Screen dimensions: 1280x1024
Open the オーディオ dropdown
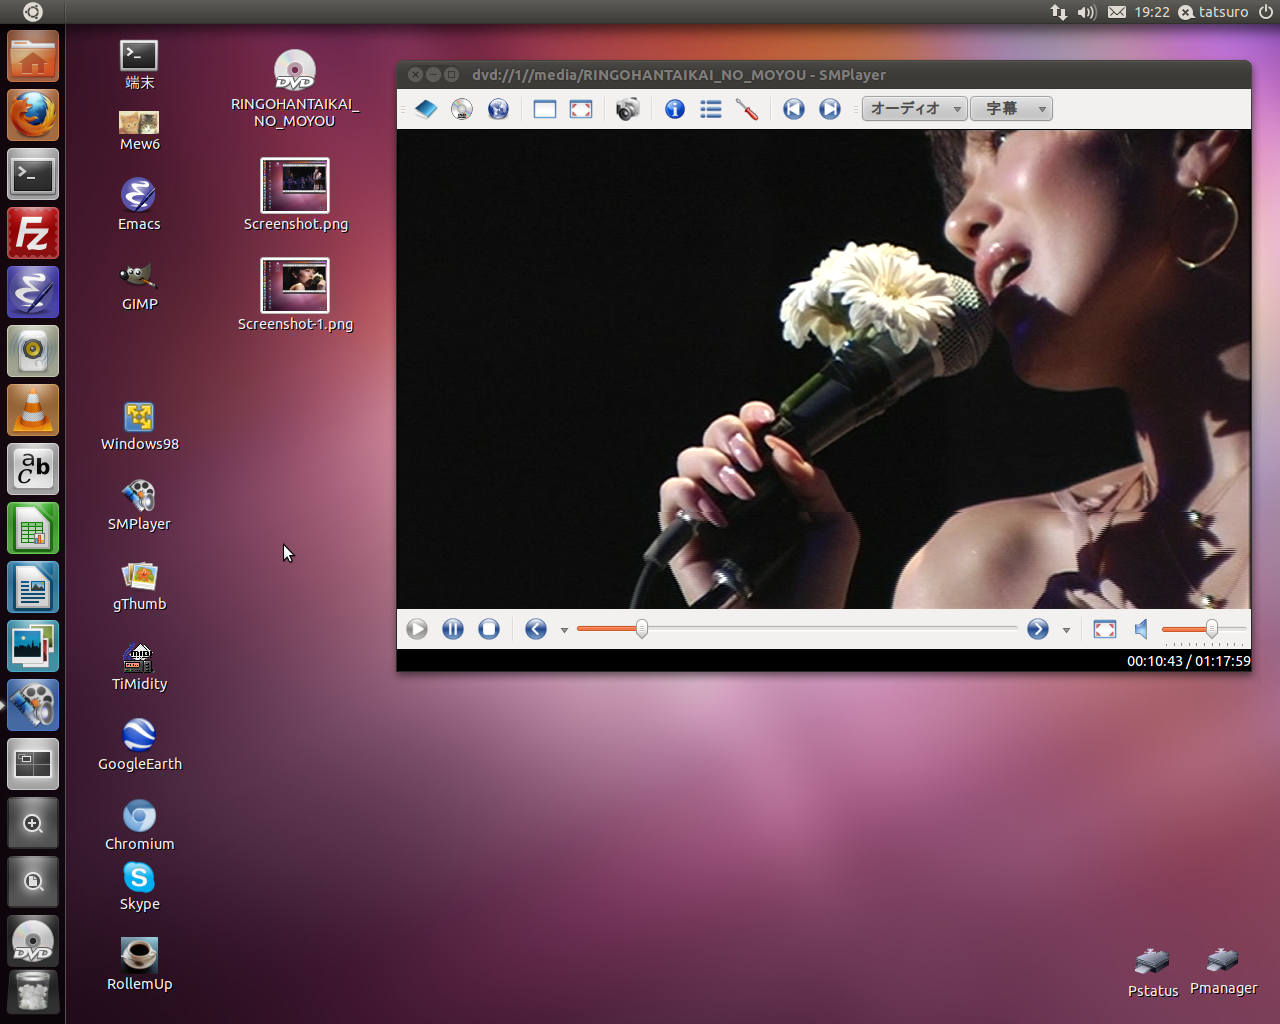(914, 109)
